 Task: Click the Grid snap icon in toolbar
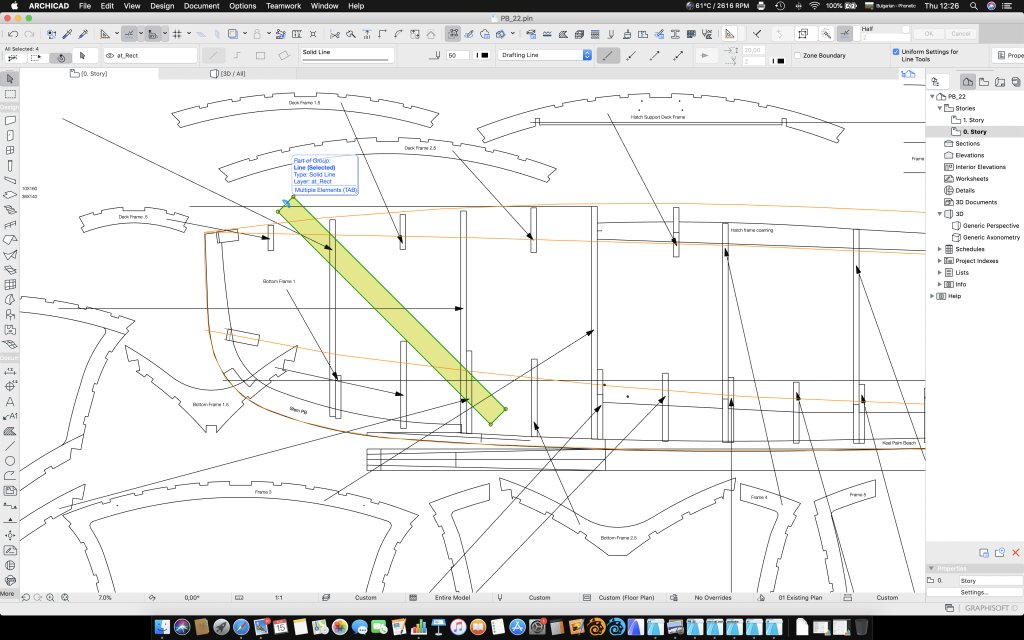(177, 33)
